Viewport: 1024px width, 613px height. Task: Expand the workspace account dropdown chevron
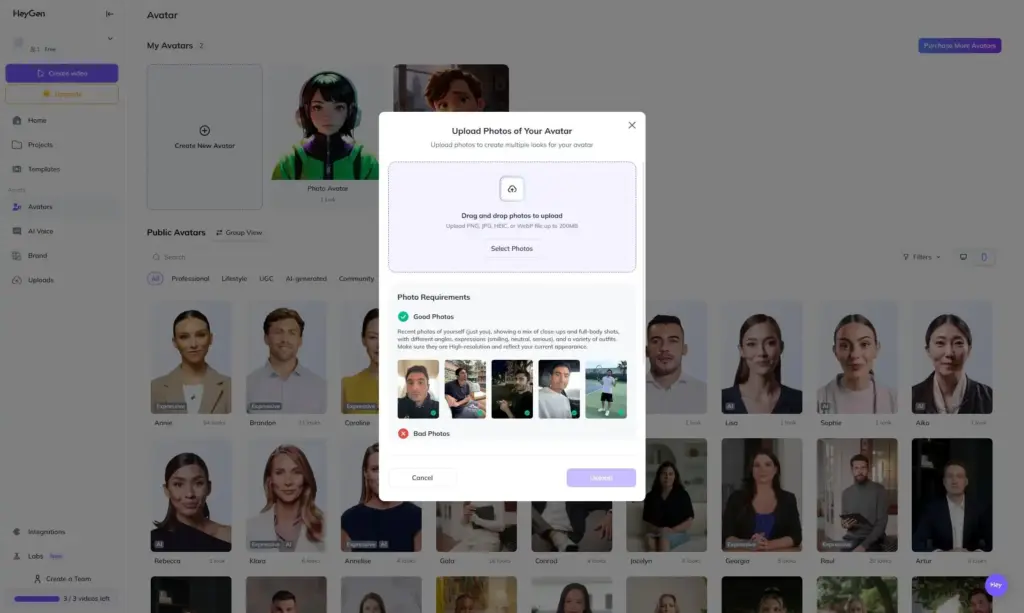click(x=110, y=39)
